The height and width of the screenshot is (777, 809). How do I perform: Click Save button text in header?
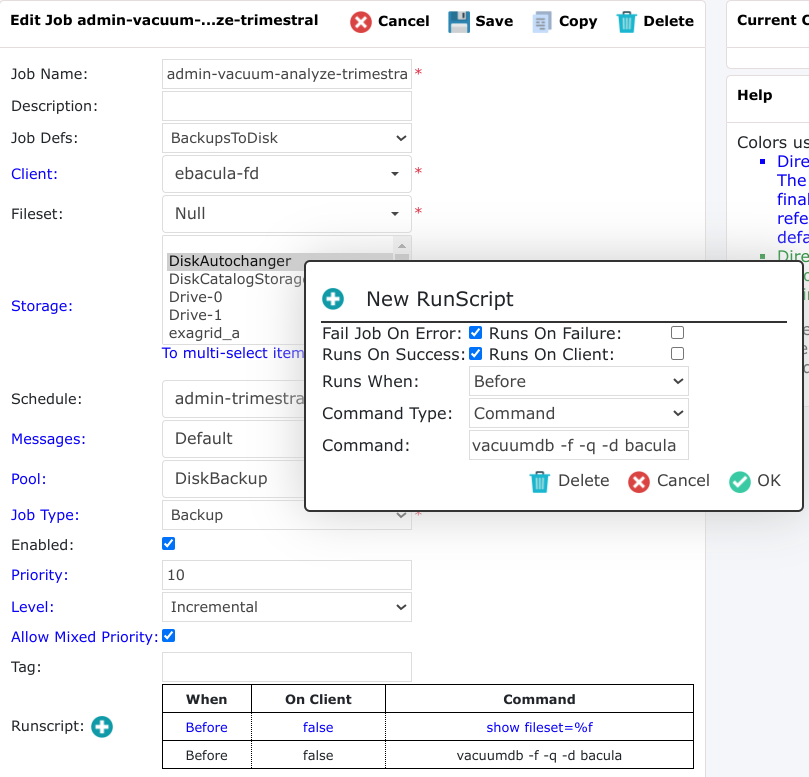(494, 21)
